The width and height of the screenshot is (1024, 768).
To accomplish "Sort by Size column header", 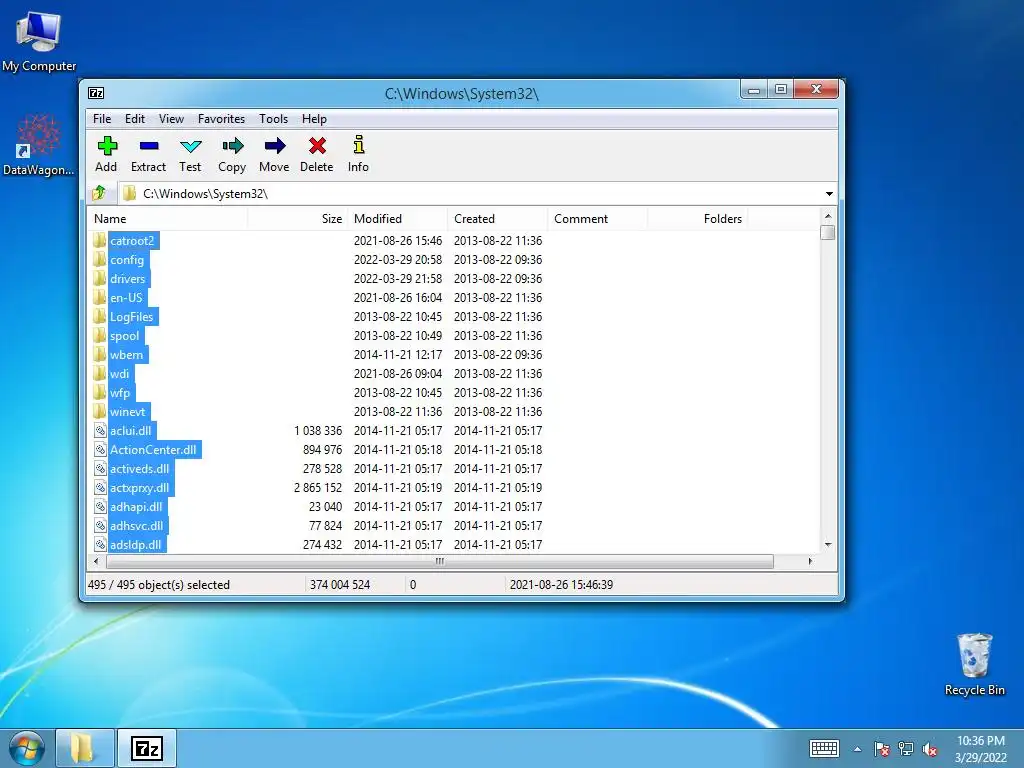I will pos(298,219).
